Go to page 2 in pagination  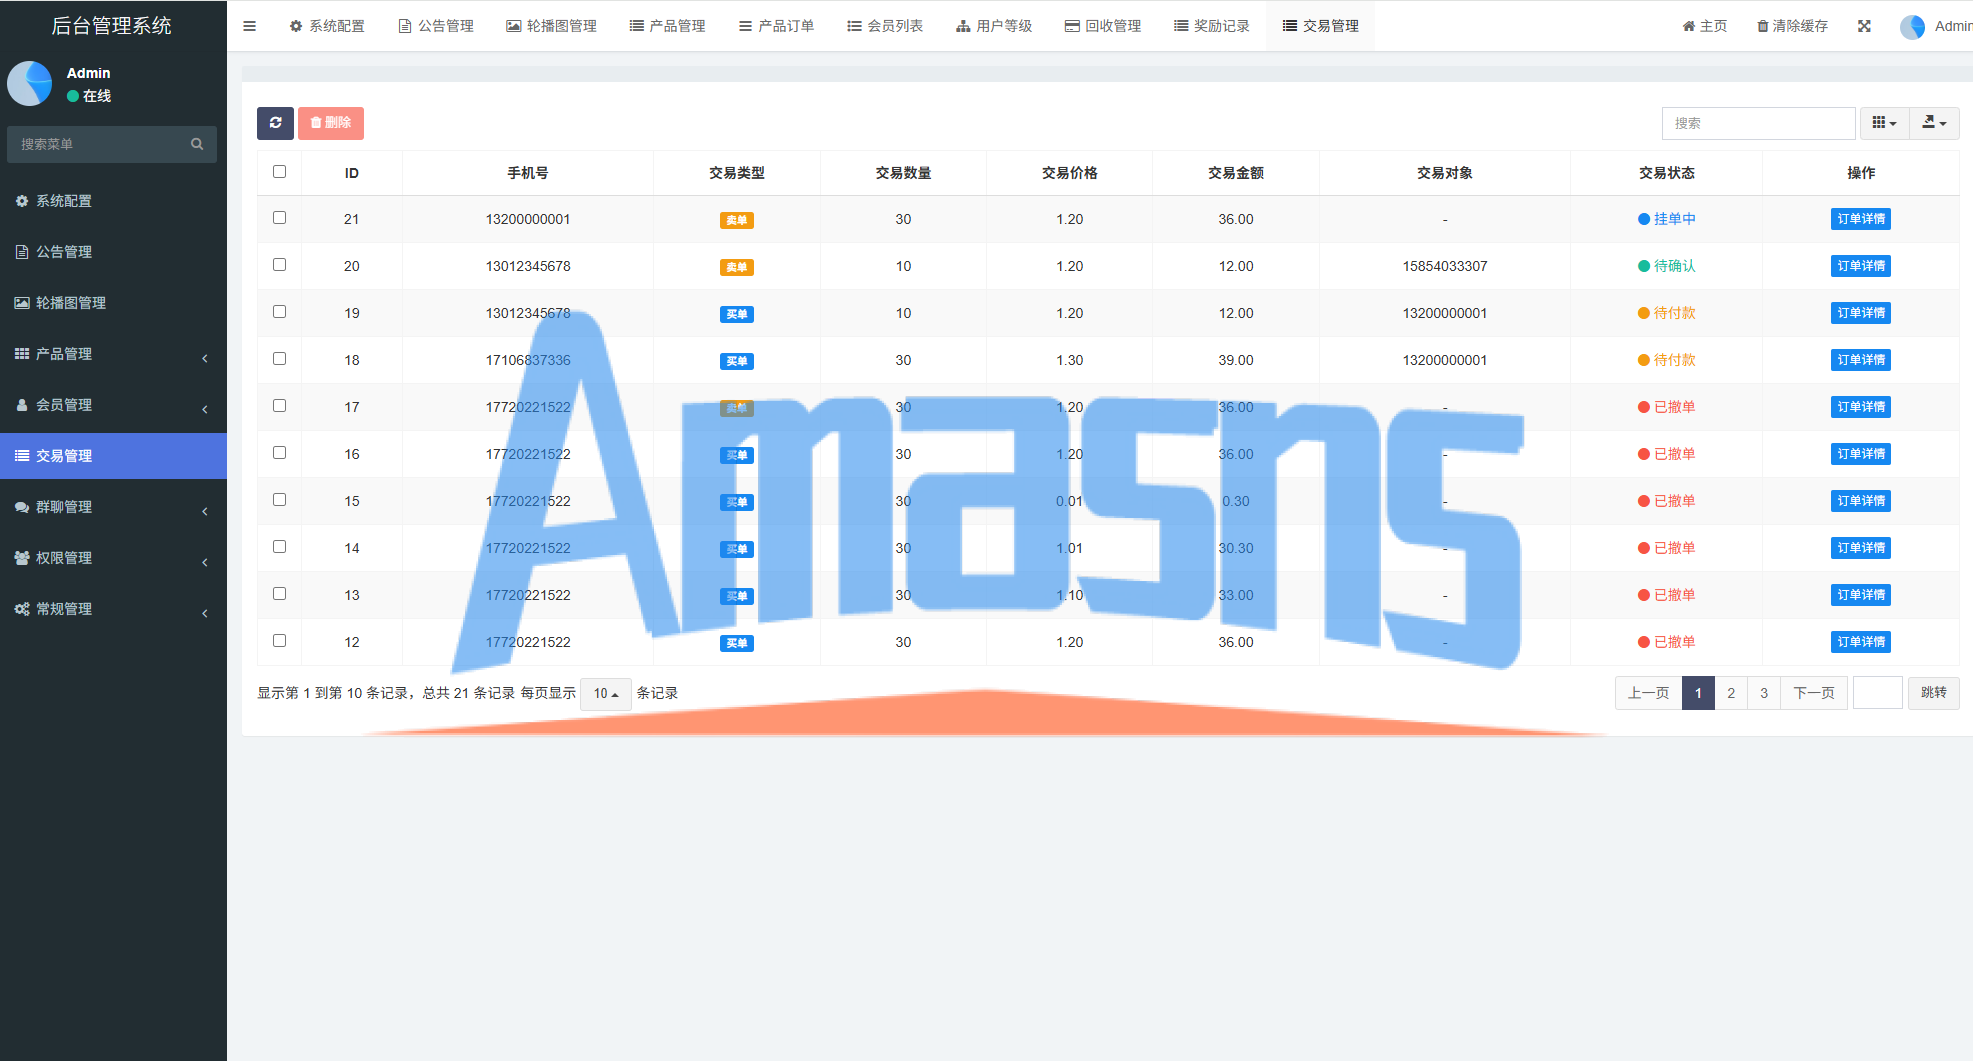[x=1731, y=693]
